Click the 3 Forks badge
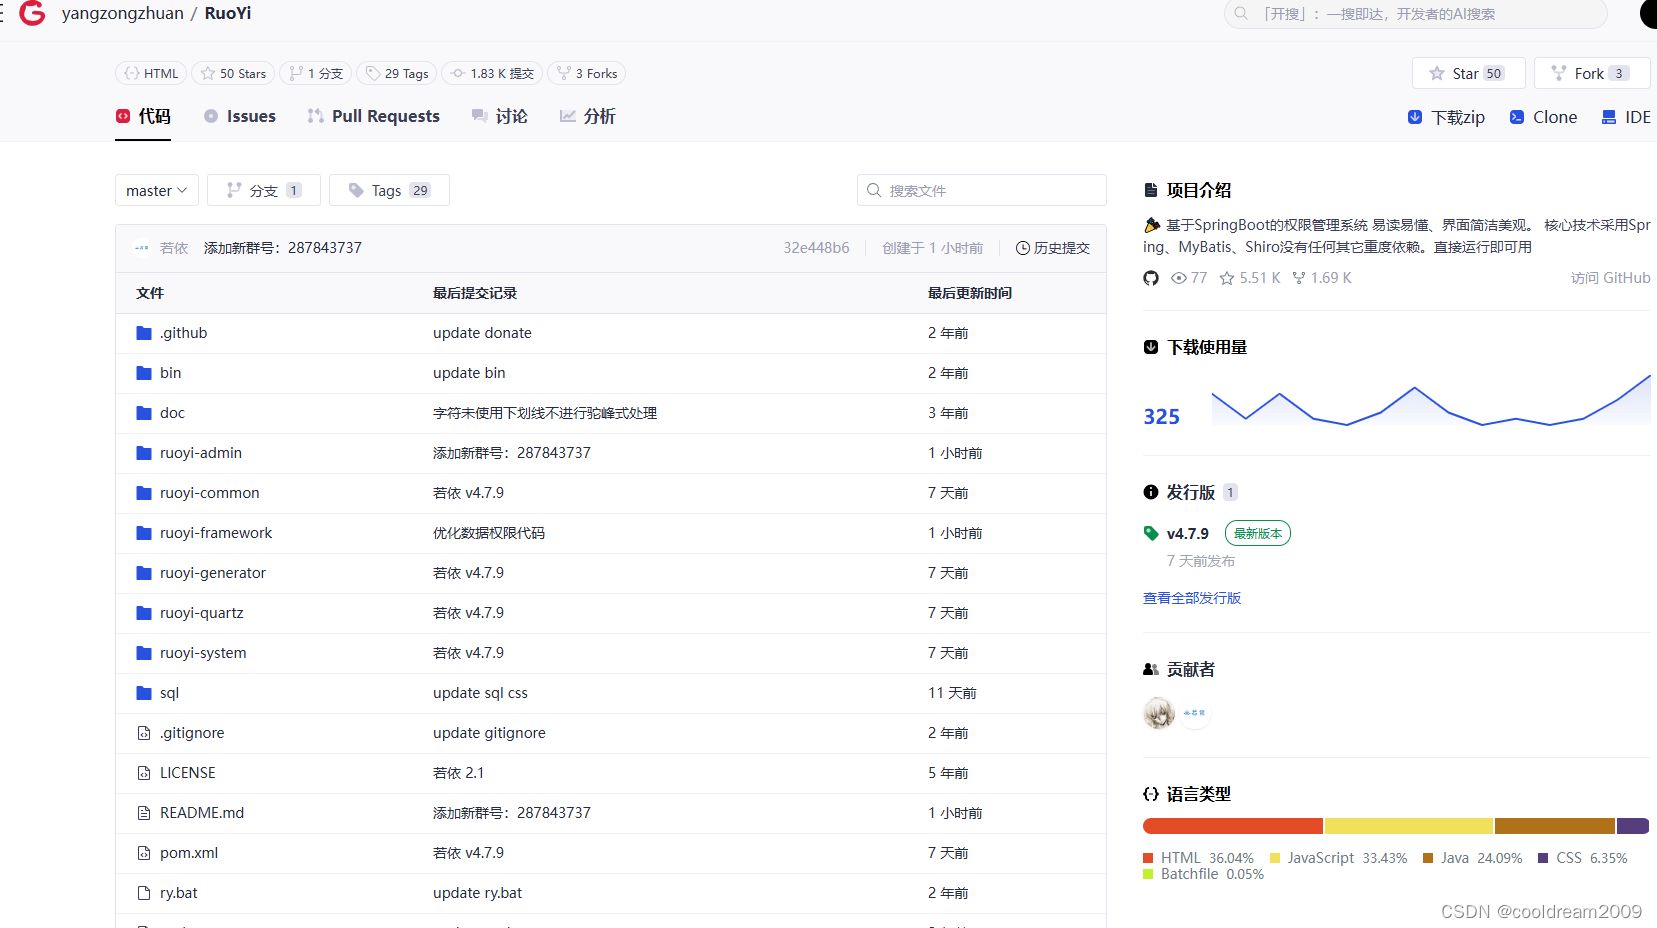This screenshot has height=928, width=1657. point(587,73)
